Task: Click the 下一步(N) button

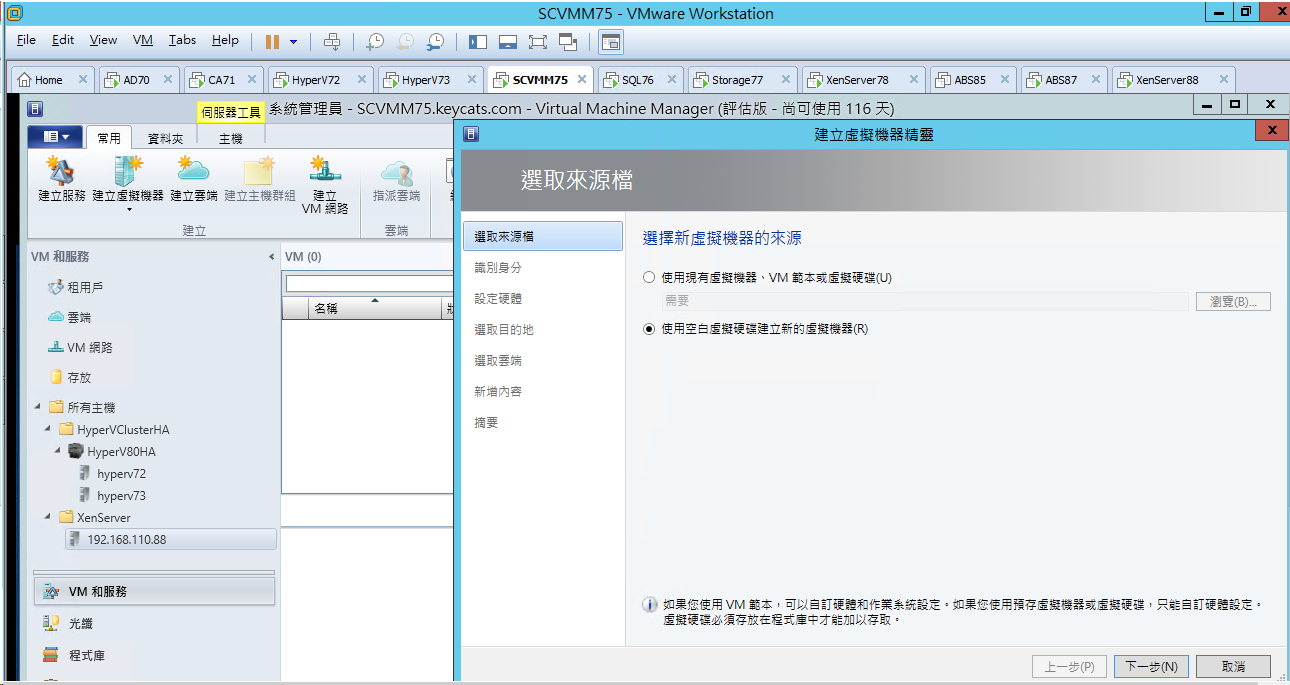Action: [x=1151, y=666]
